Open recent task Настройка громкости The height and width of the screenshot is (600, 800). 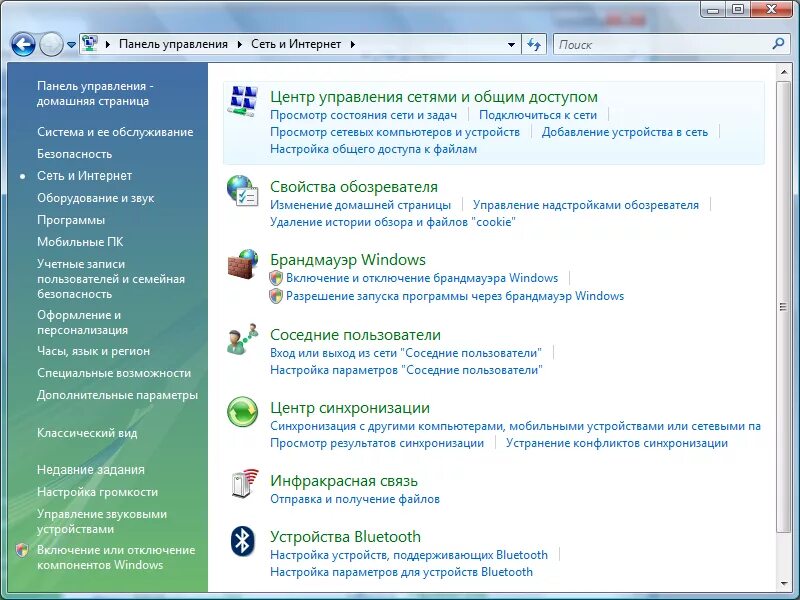point(97,492)
